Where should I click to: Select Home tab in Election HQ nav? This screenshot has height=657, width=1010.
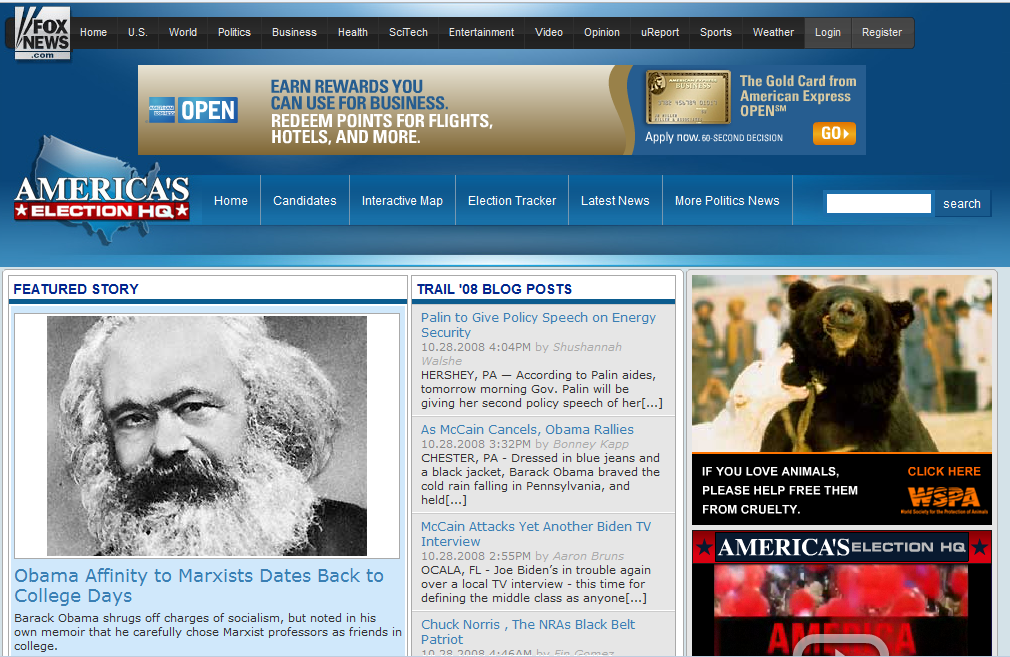click(x=231, y=200)
